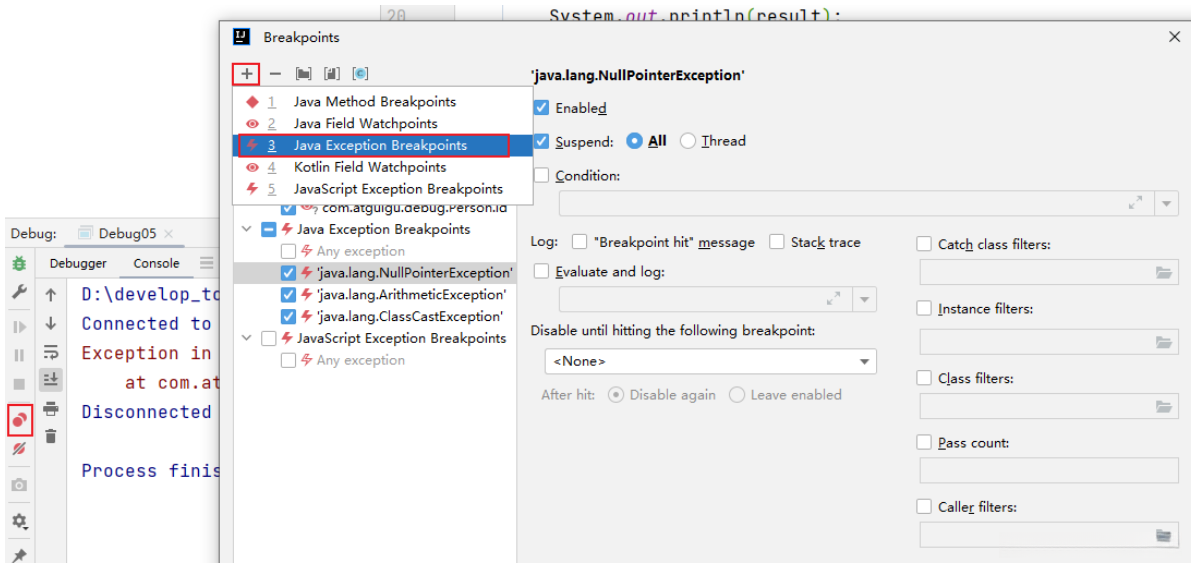Open debug configuration wrench icon
Viewport: 1191px width, 567px height.
click(20, 294)
